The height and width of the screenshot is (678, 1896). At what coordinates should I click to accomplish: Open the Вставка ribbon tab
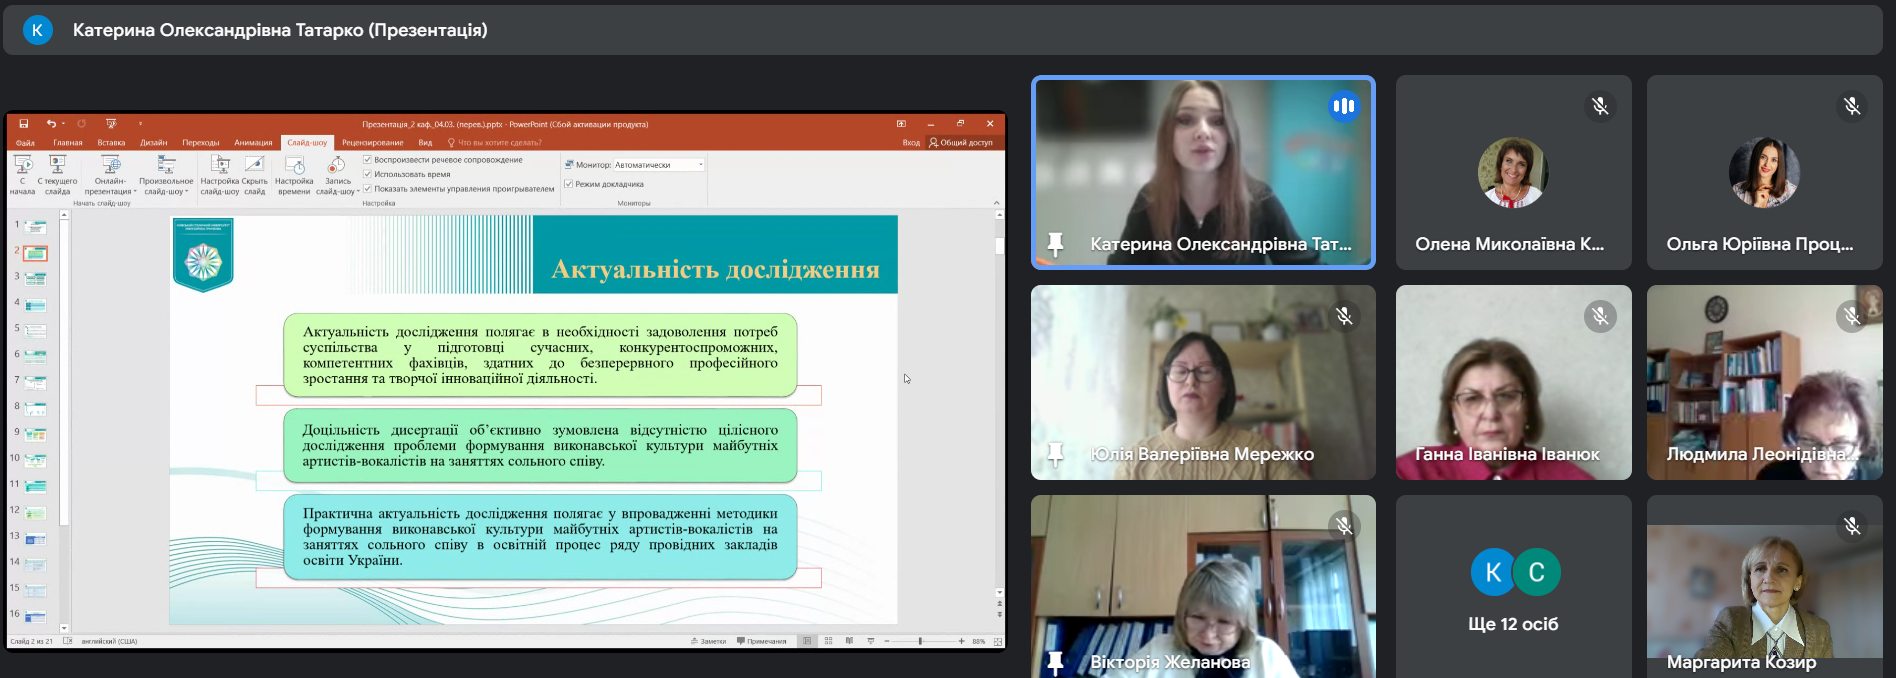point(111,143)
